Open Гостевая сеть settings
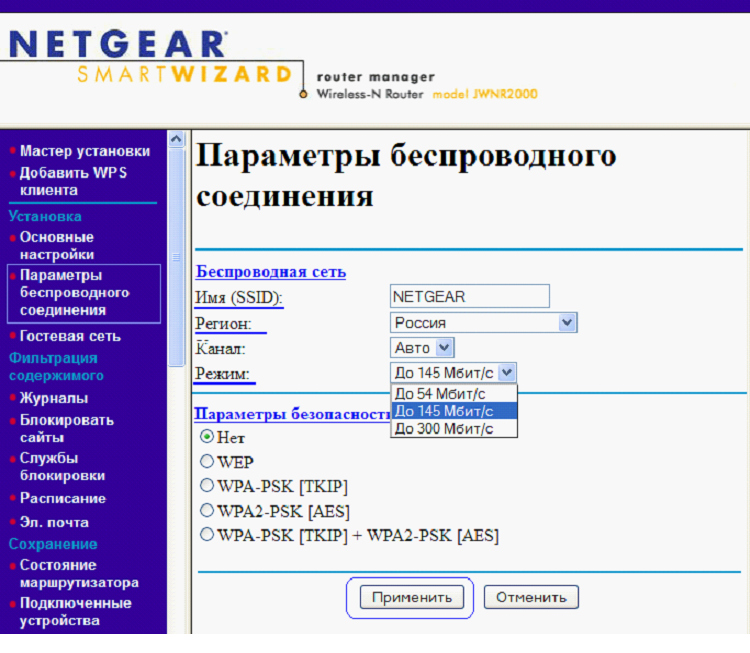This screenshot has width=750, height=653. coord(70,336)
